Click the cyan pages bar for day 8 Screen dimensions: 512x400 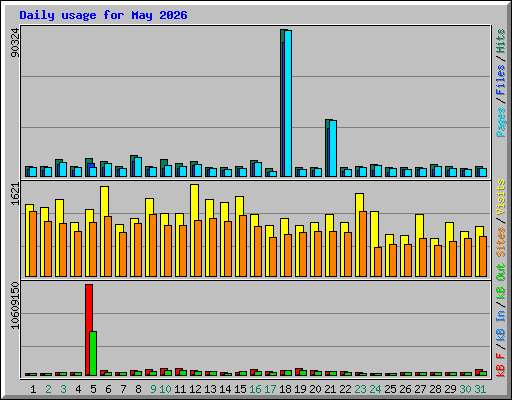(138, 167)
